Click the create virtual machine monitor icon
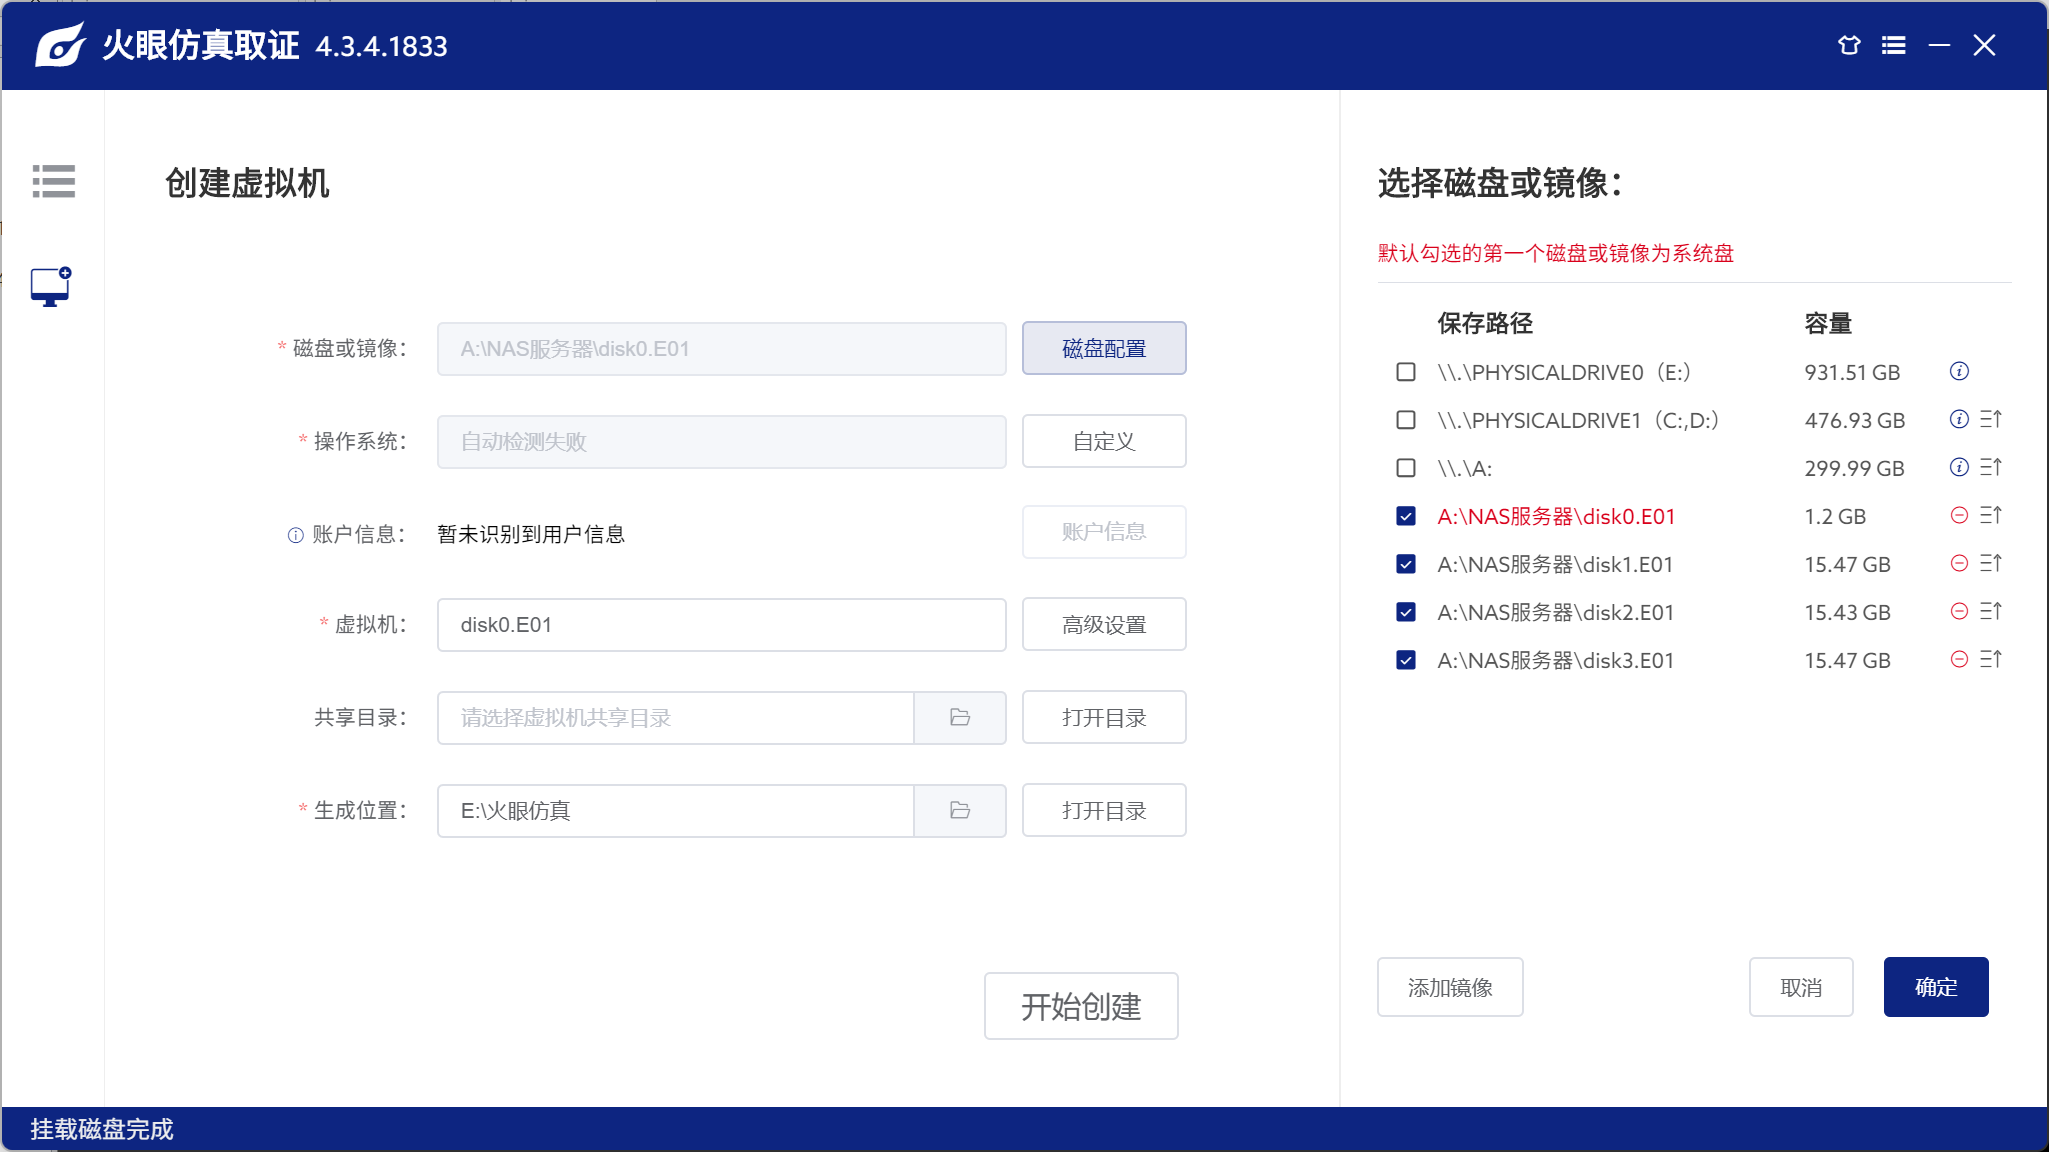Image resolution: width=2049 pixels, height=1152 pixels. 50,287
